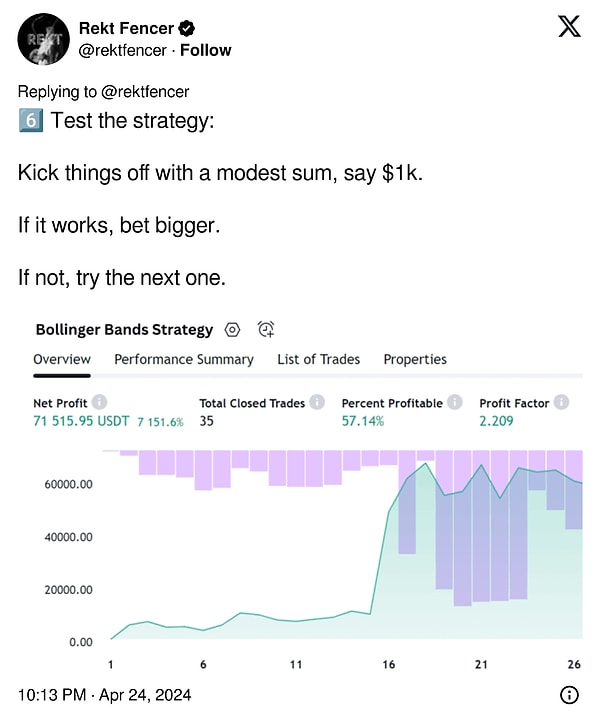The width and height of the screenshot is (600, 725).
Task: Click the Replying to @rektfencer mention
Action: pos(145,92)
